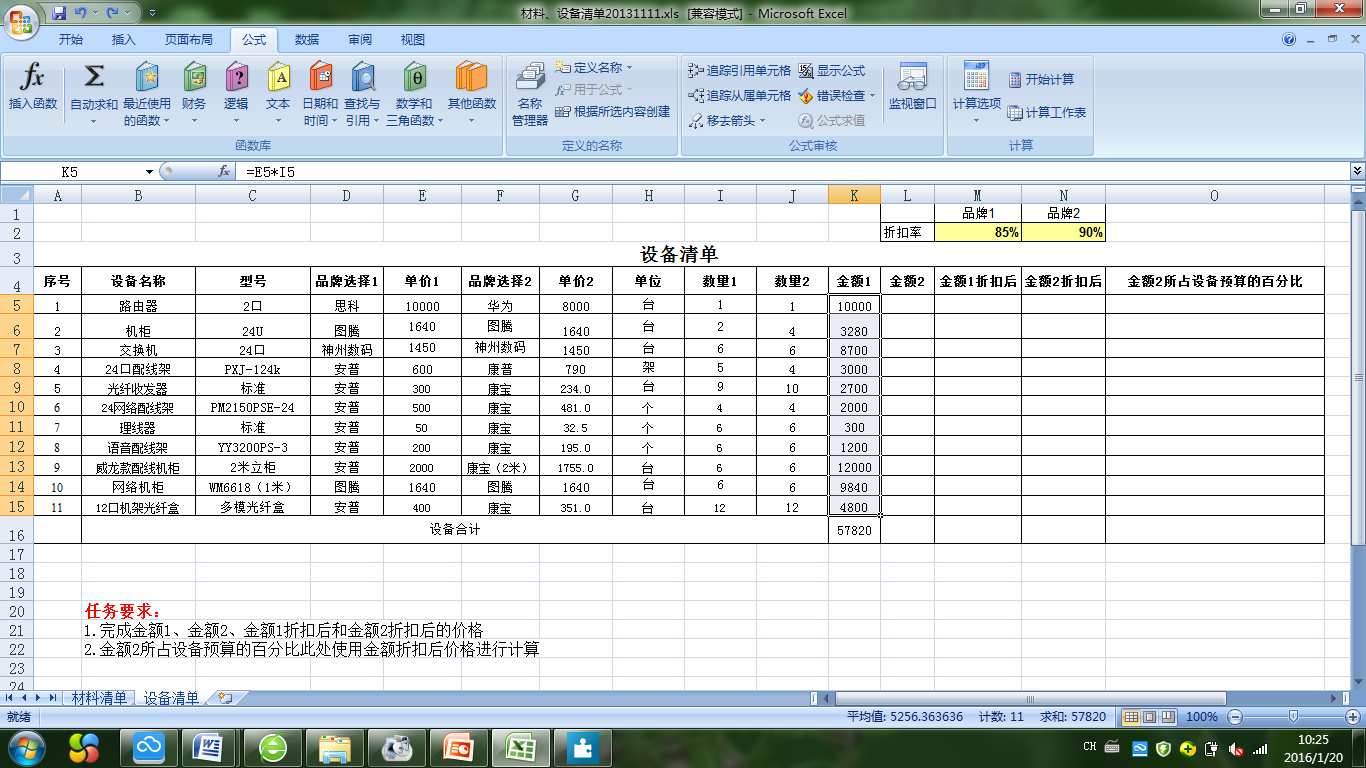Open the 逻辑 functions book icon

[236, 76]
